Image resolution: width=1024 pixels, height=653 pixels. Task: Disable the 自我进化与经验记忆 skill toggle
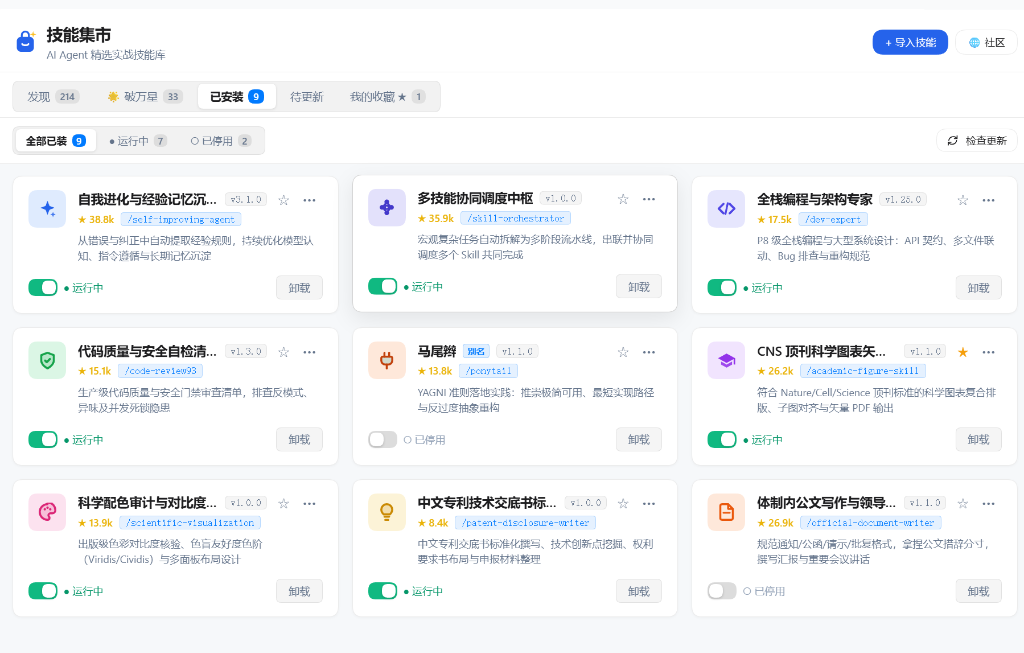point(43,287)
